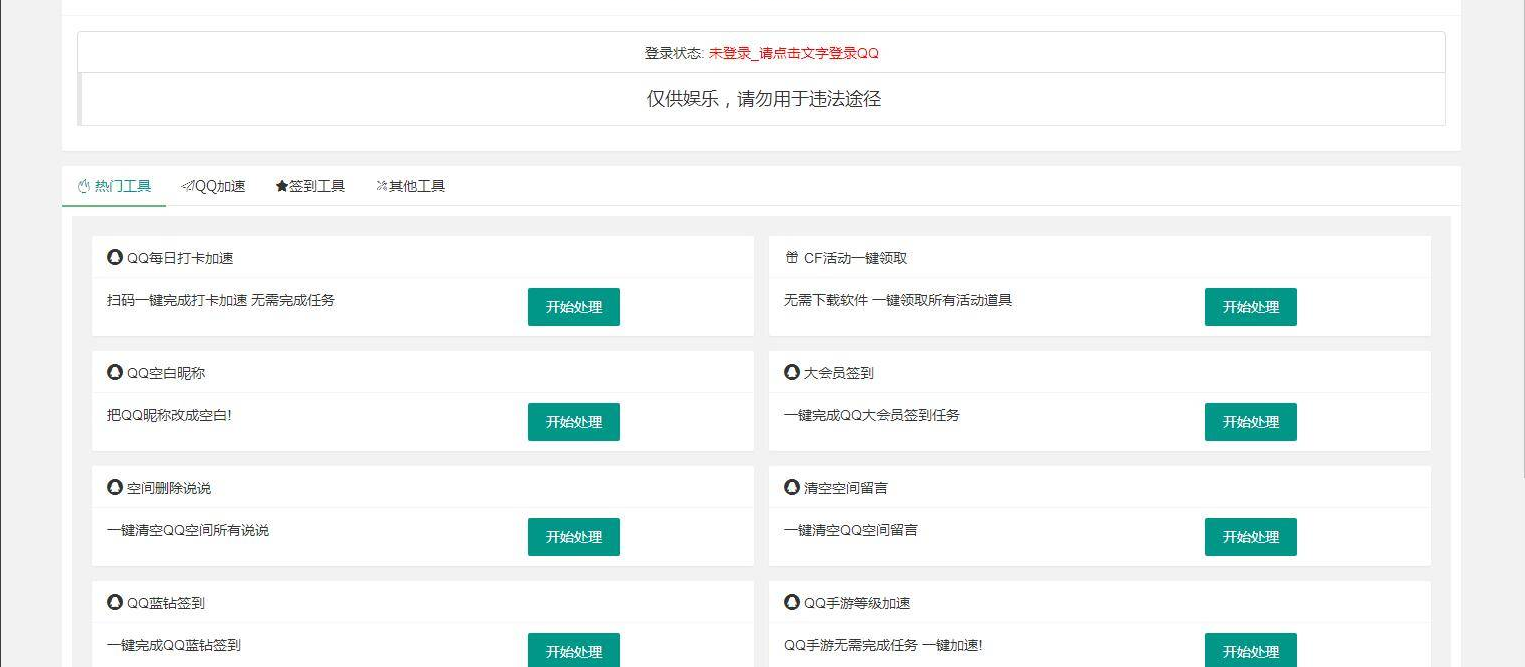
Task: Click 开始处理 for QQ每日打卡加速
Action: [x=573, y=307]
